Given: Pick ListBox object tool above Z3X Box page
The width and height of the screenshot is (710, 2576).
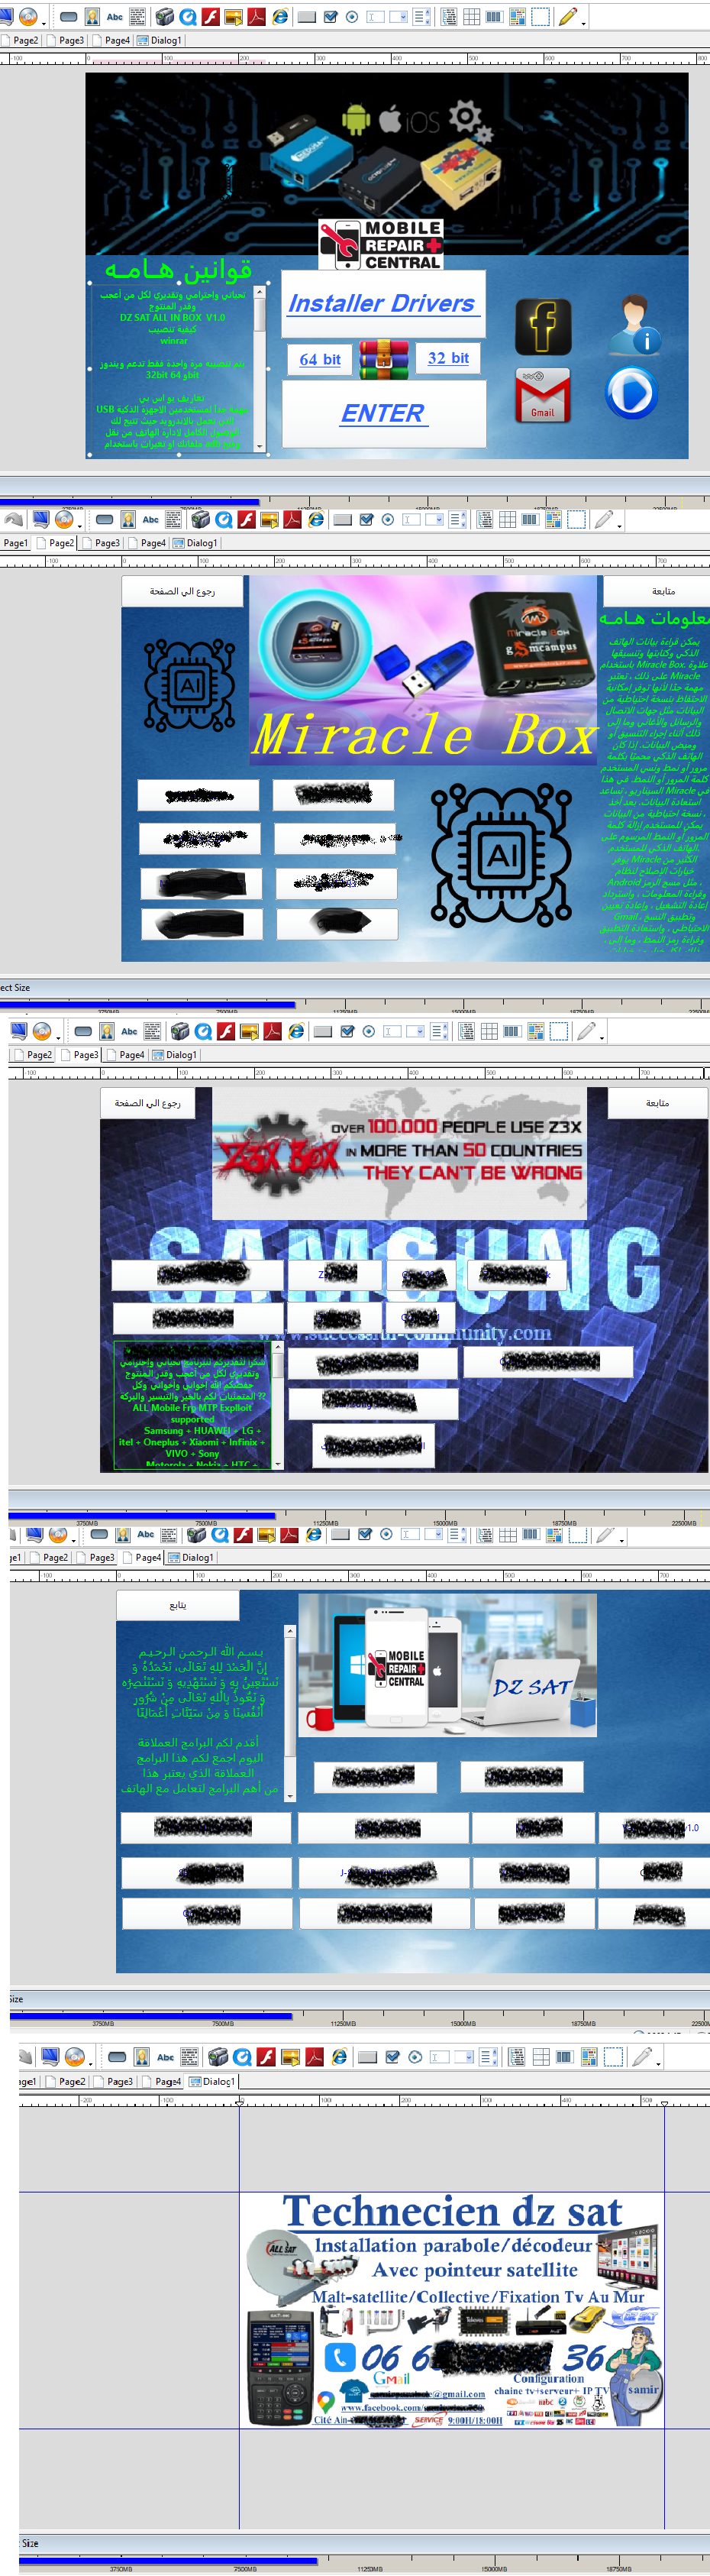Looking at the screenshot, I should click(439, 1031).
